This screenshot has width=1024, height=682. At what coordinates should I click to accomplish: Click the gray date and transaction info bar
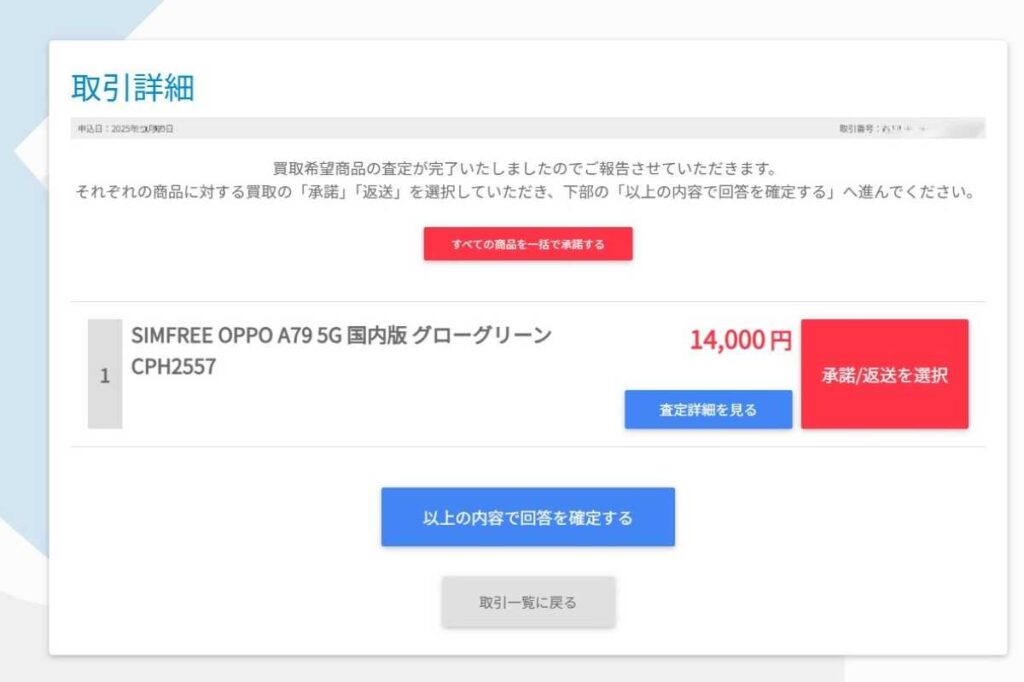click(x=528, y=128)
